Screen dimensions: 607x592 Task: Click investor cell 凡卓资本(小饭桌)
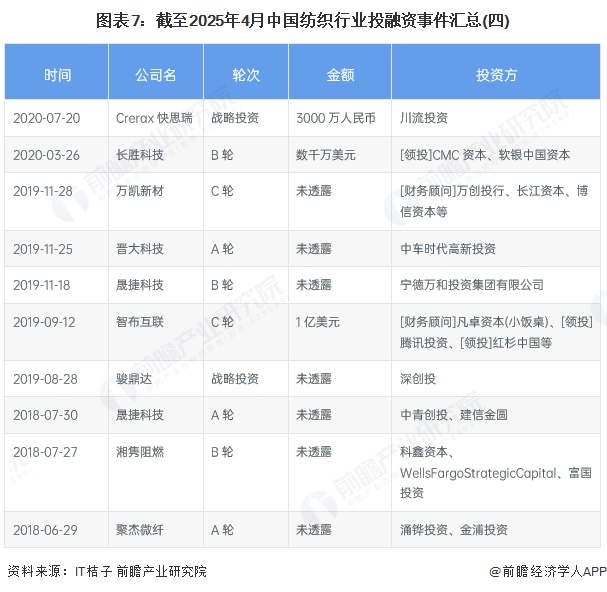coord(496,332)
